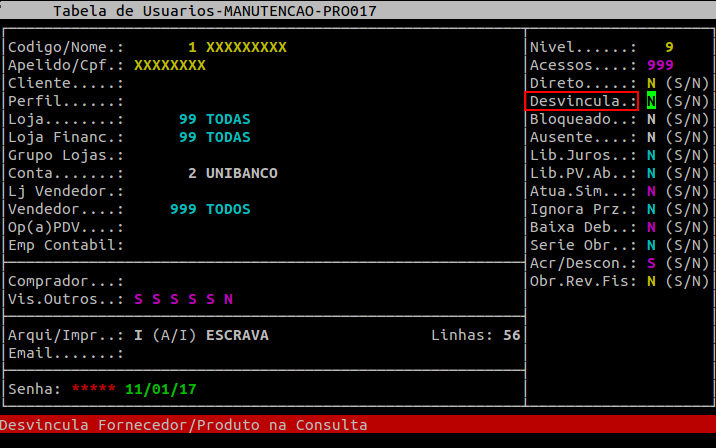Click the last Vis.Outros N flag
This screenshot has height=448, width=716.
(x=228, y=299)
